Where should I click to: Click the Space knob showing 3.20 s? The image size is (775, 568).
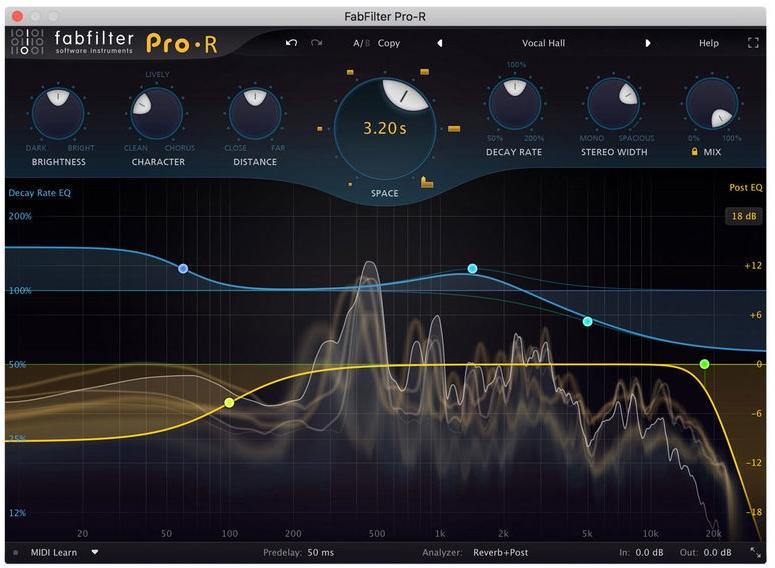385,129
